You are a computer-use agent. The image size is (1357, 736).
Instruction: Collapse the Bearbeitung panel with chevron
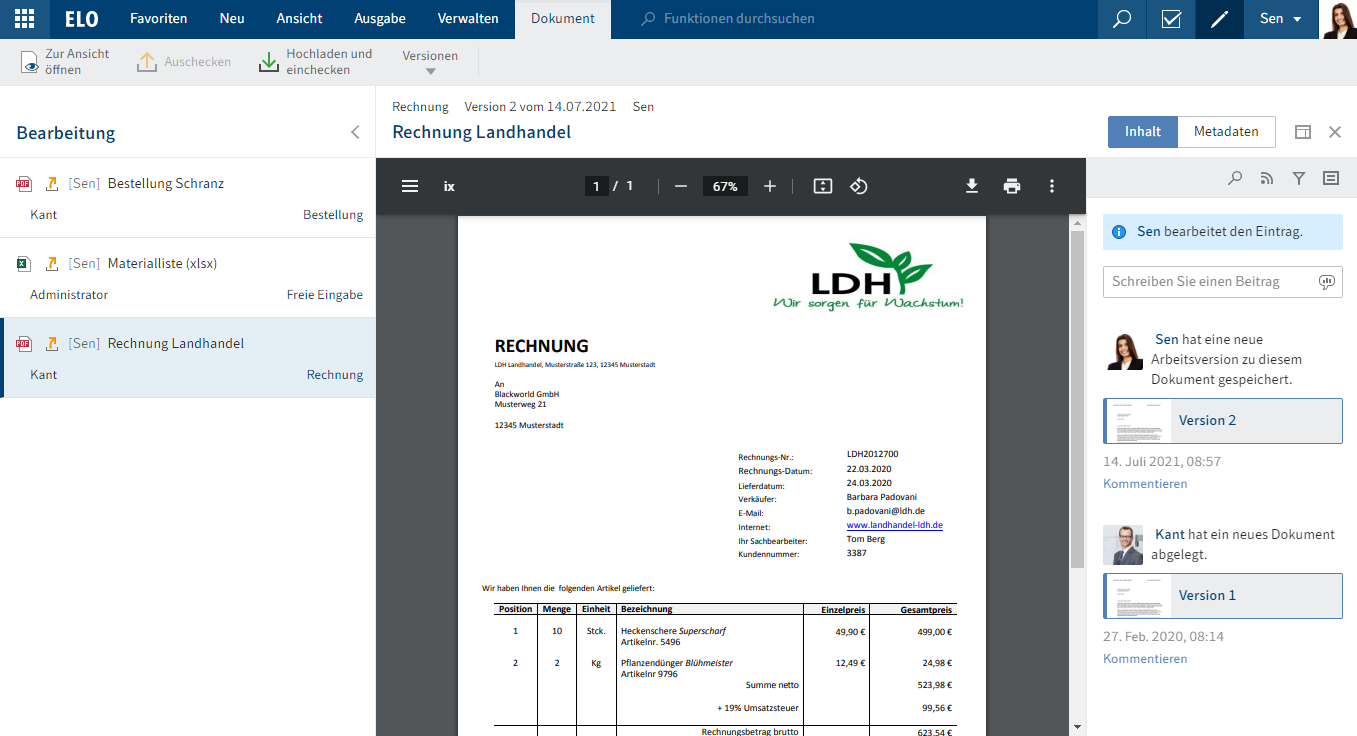pos(355,132)
